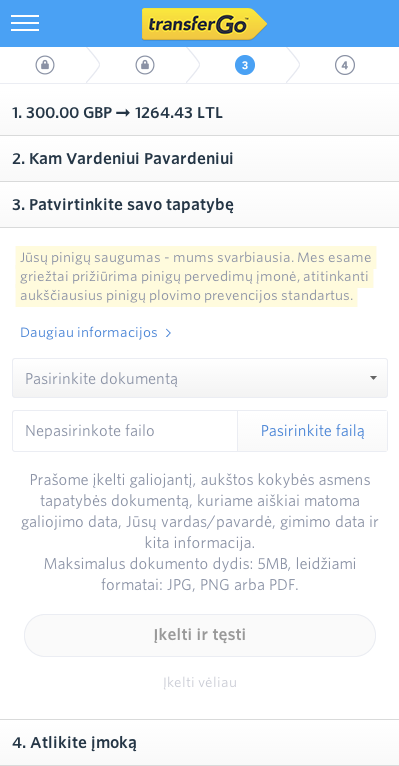The width and height of the screenshot is (399, 766).
Task: Click Pasirinkite failą button
Action: (313, 431)
